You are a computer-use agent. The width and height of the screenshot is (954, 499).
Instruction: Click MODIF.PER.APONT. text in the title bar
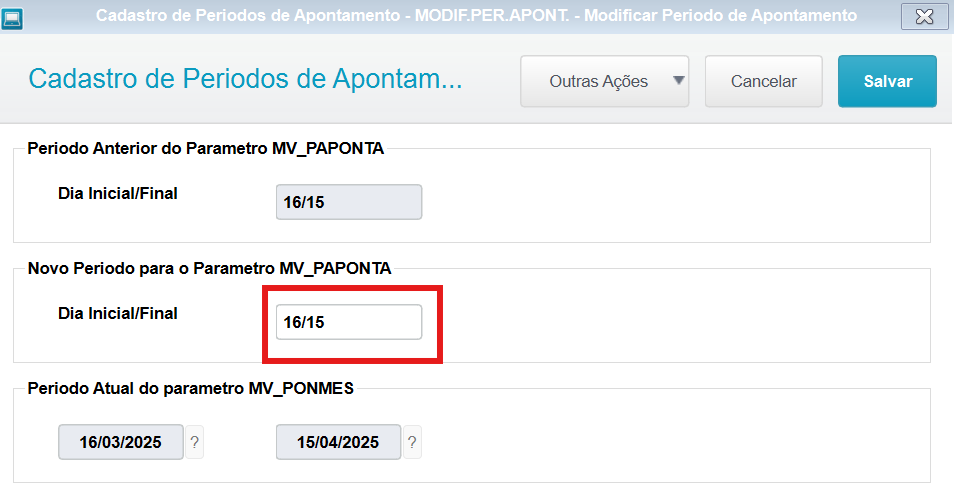492,15
